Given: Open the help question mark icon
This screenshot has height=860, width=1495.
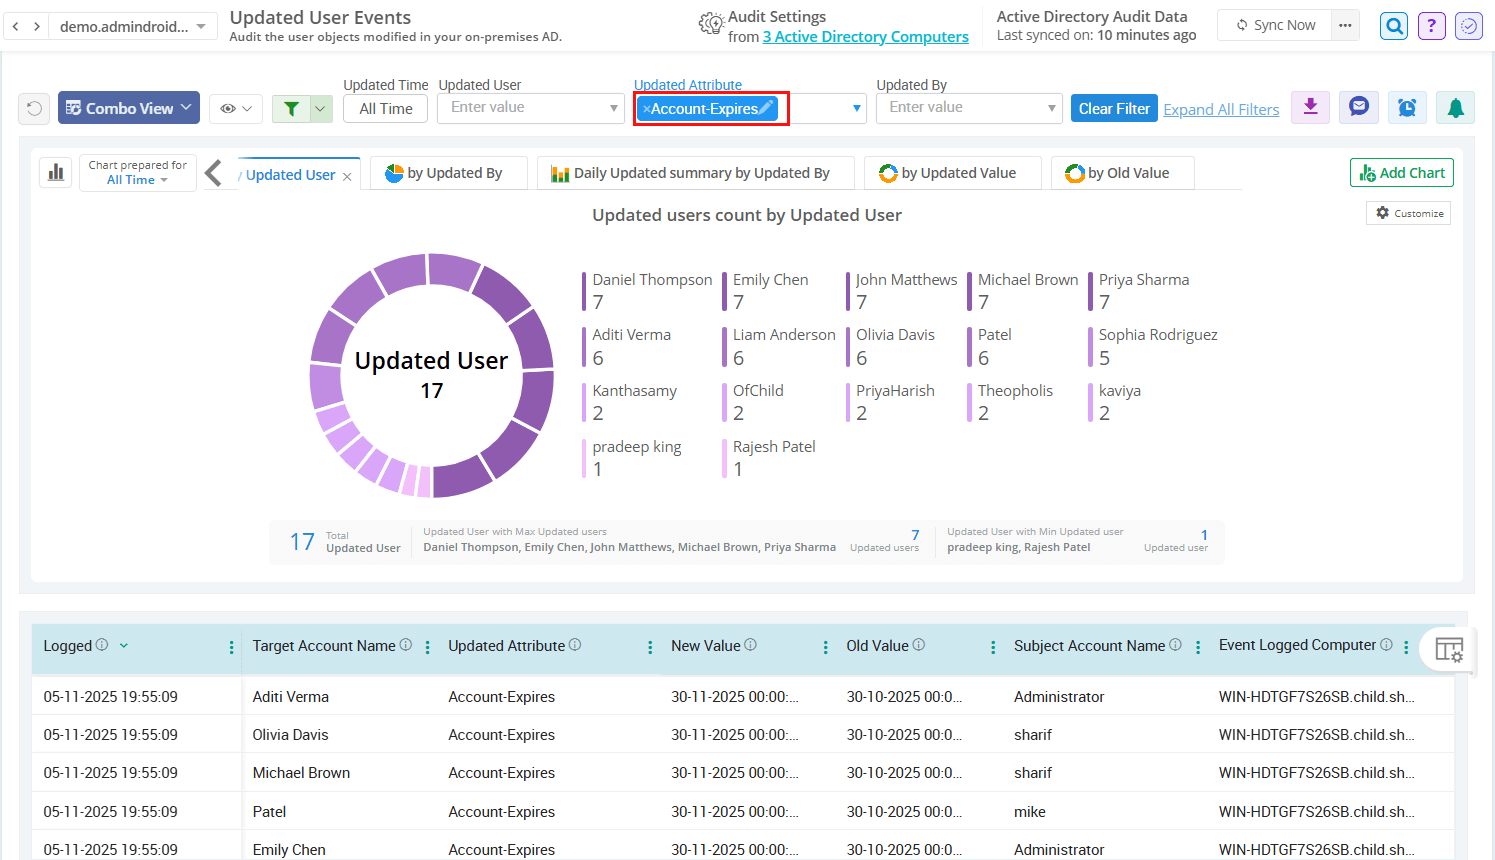Looking at the screenshot, I should click(x=1431, y=25).
